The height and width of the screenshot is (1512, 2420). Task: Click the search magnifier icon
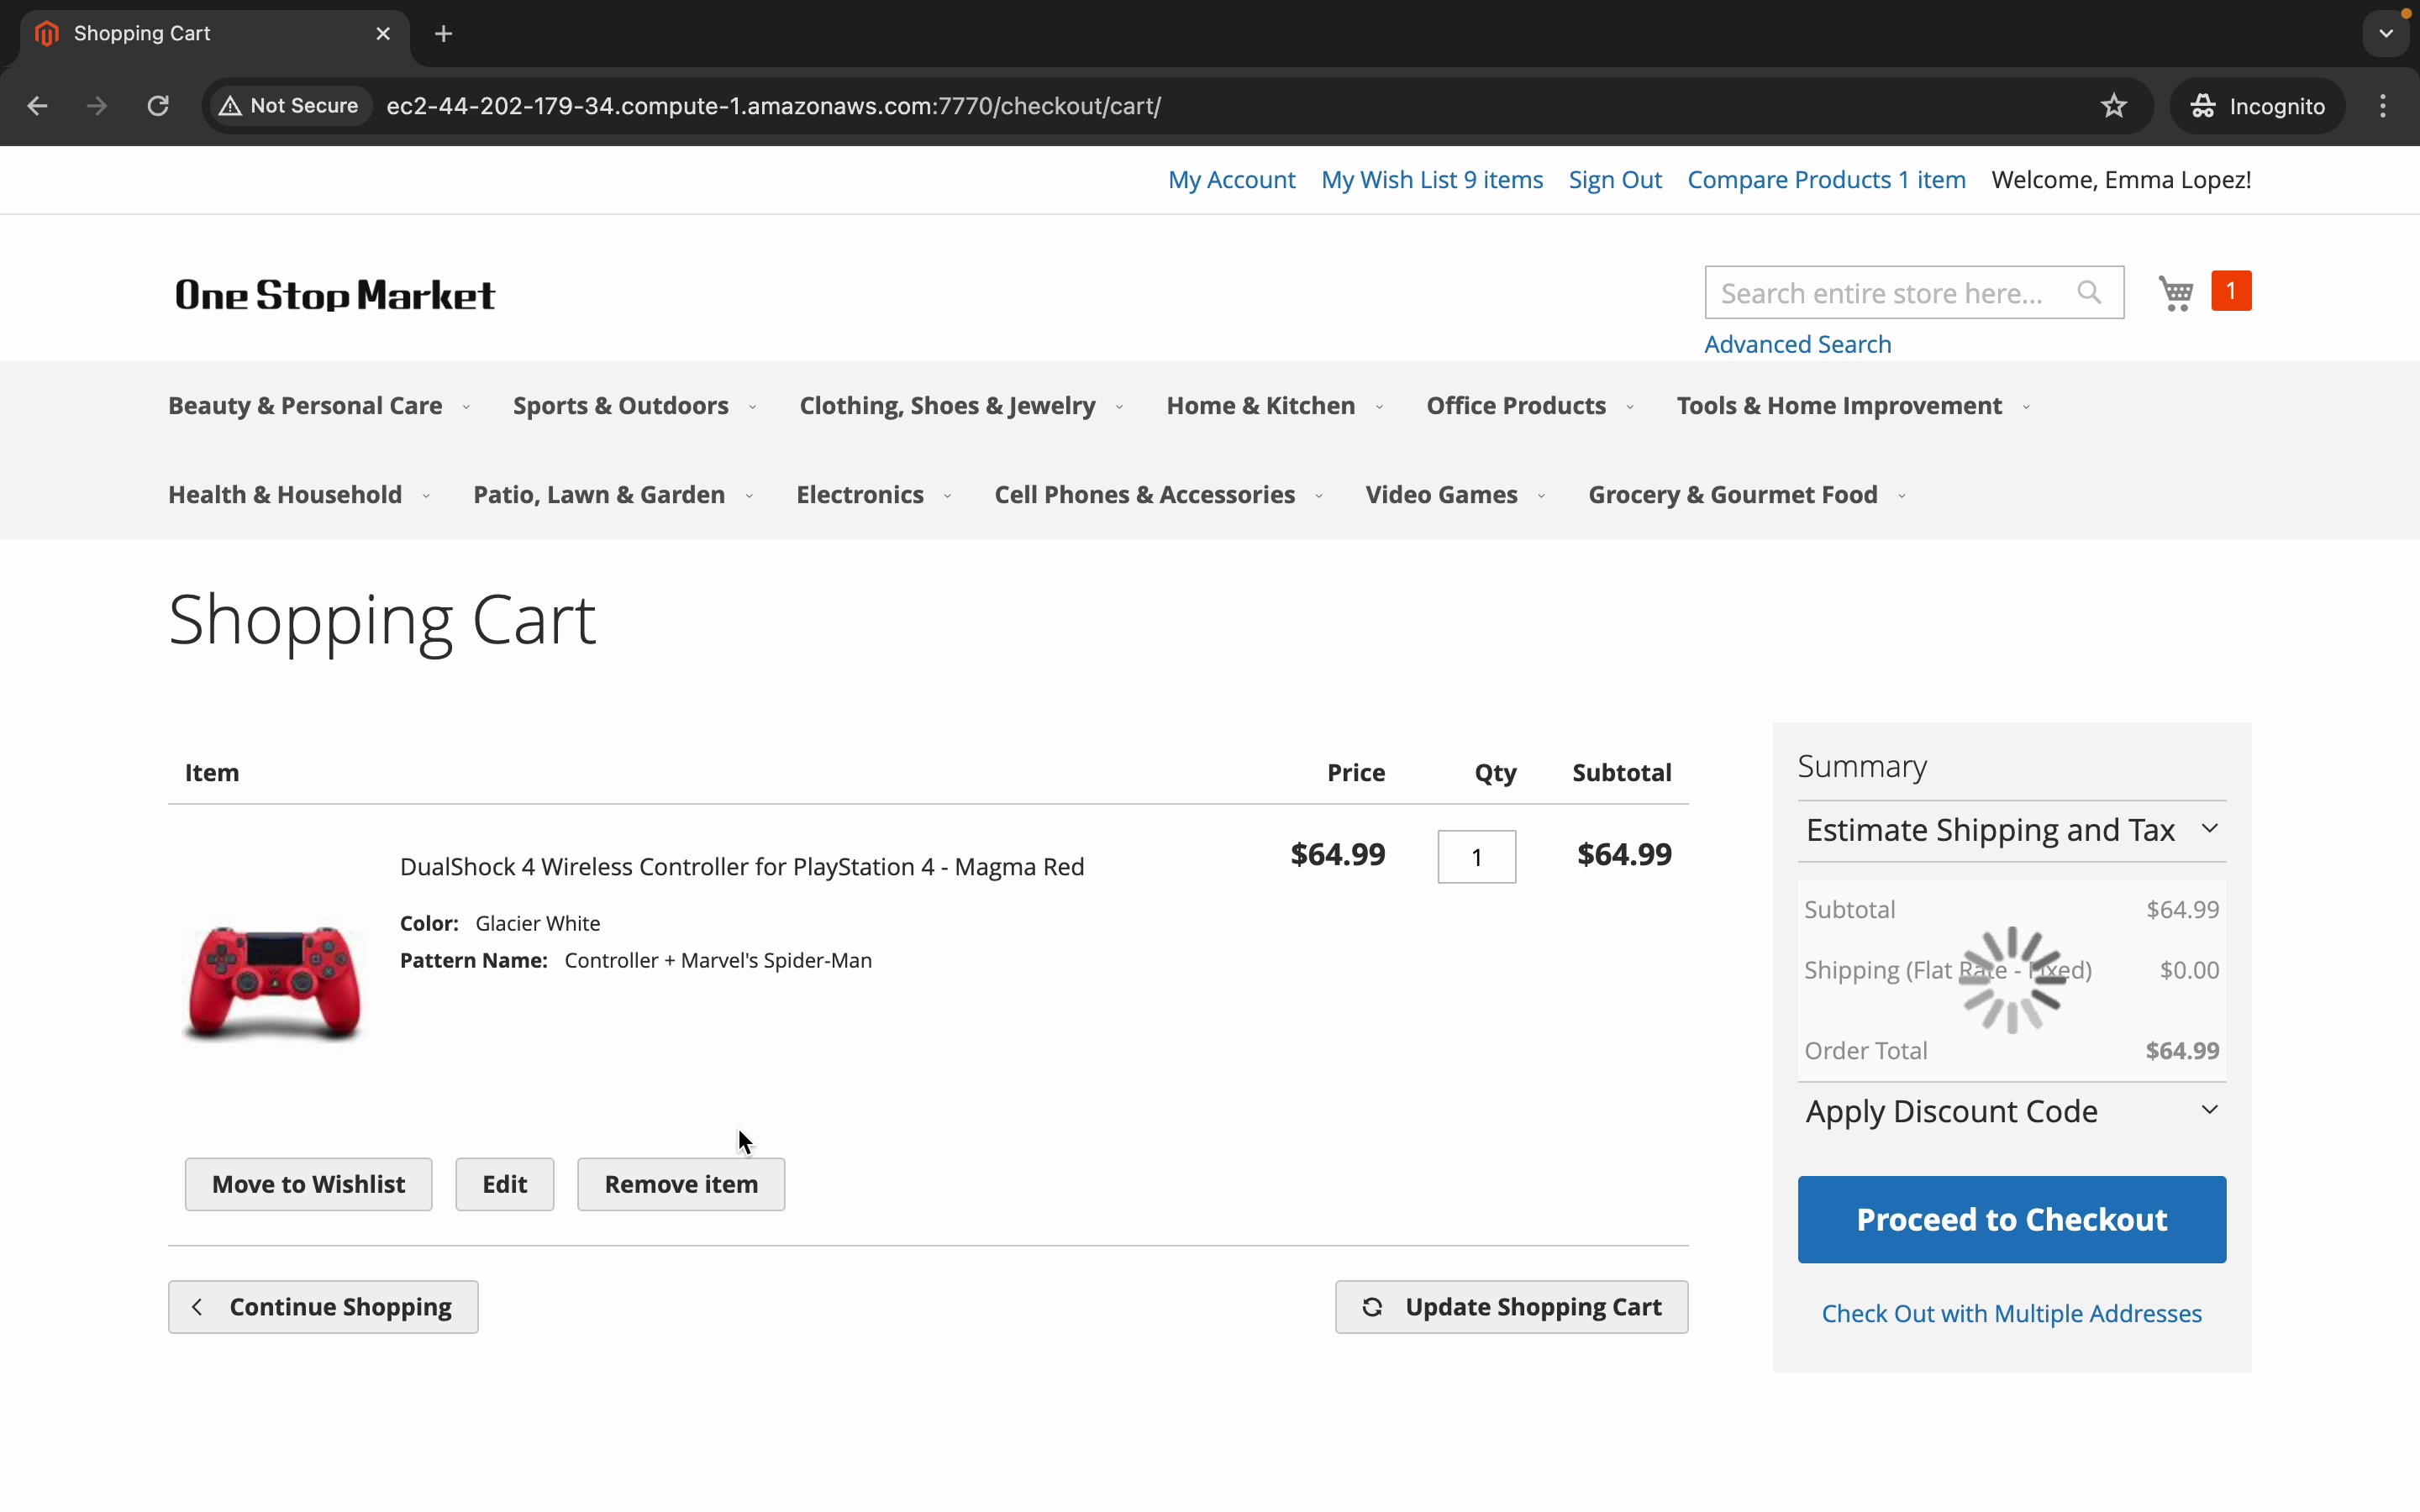pos(2088,293)
